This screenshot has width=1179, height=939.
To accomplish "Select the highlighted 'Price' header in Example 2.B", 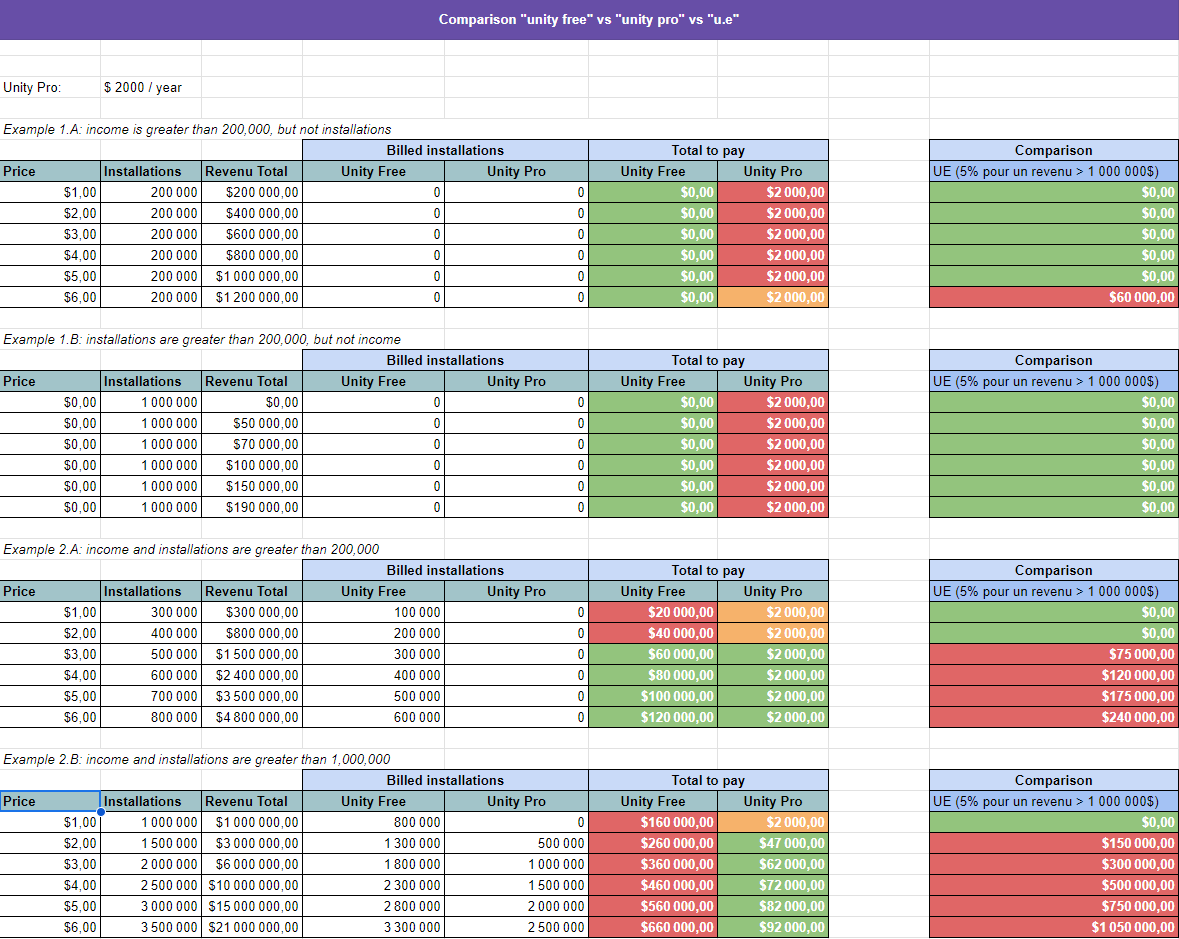I will click(x=50, y=801).
